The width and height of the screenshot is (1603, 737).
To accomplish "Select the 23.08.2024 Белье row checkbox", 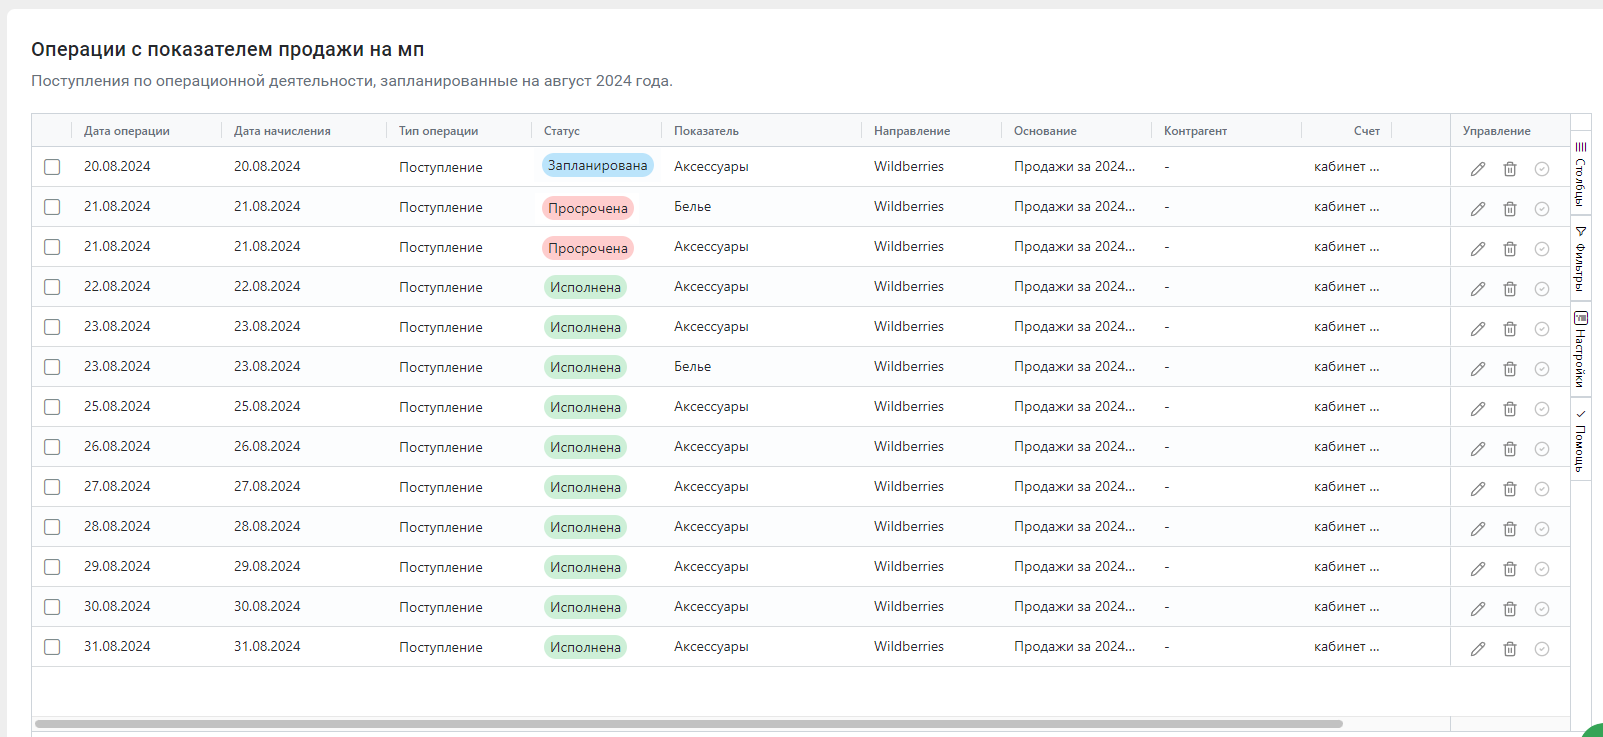I will [x=52, y=367].
